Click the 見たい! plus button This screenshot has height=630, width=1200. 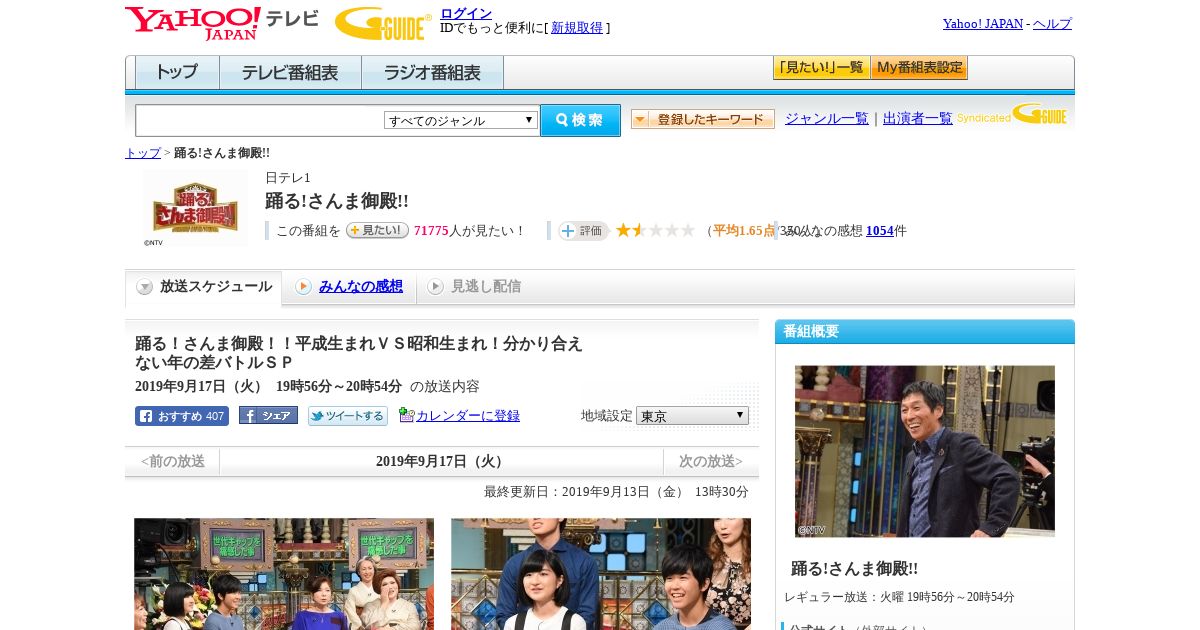tap(377, 230)
